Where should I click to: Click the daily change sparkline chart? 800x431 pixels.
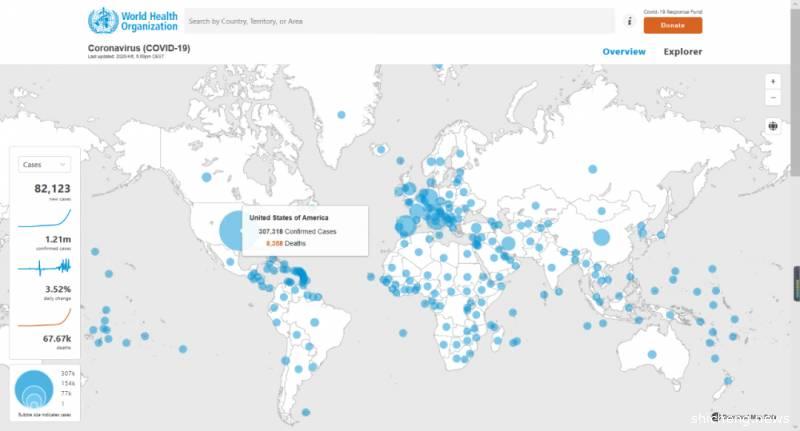(x=44, y=266)
